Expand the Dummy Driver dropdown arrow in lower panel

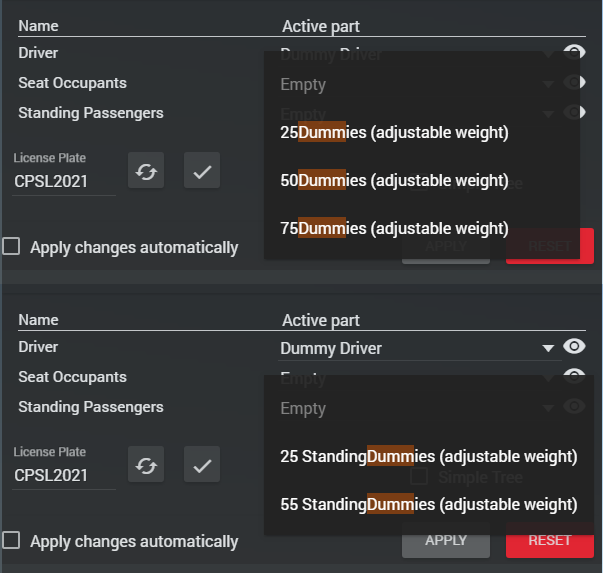click(548, 349)
